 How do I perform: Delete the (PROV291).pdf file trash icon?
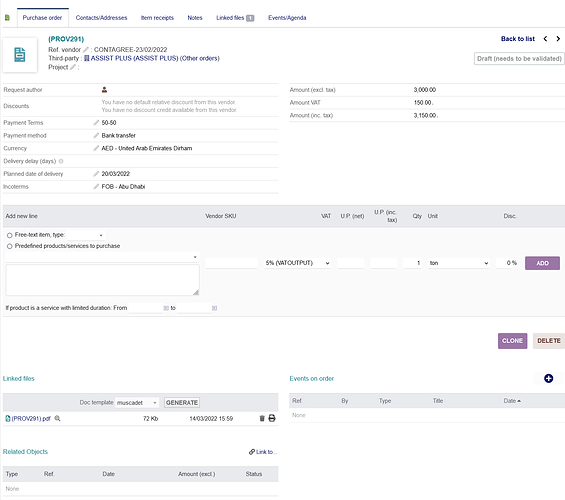pyautogui.click(x=262, y=418)
